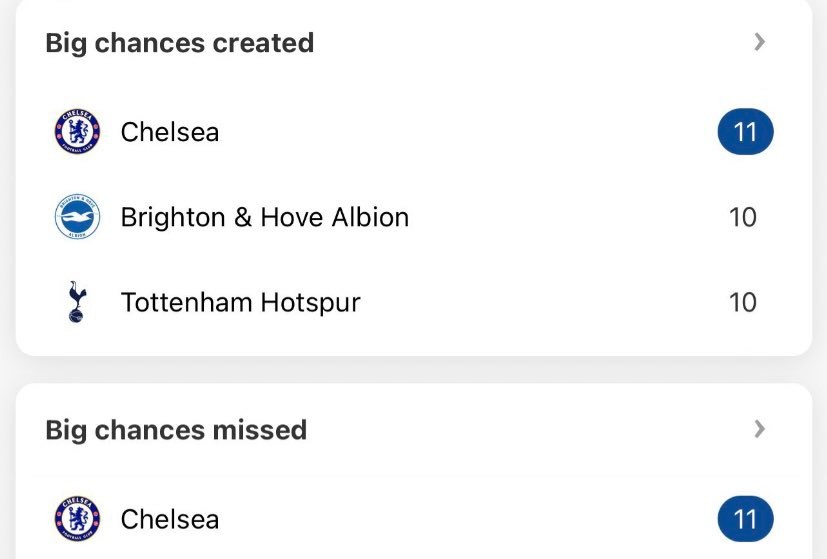Tap the blue 11 badge in Big chances created
The height and width of the screenshot is (559, 827).
point(745,132)
